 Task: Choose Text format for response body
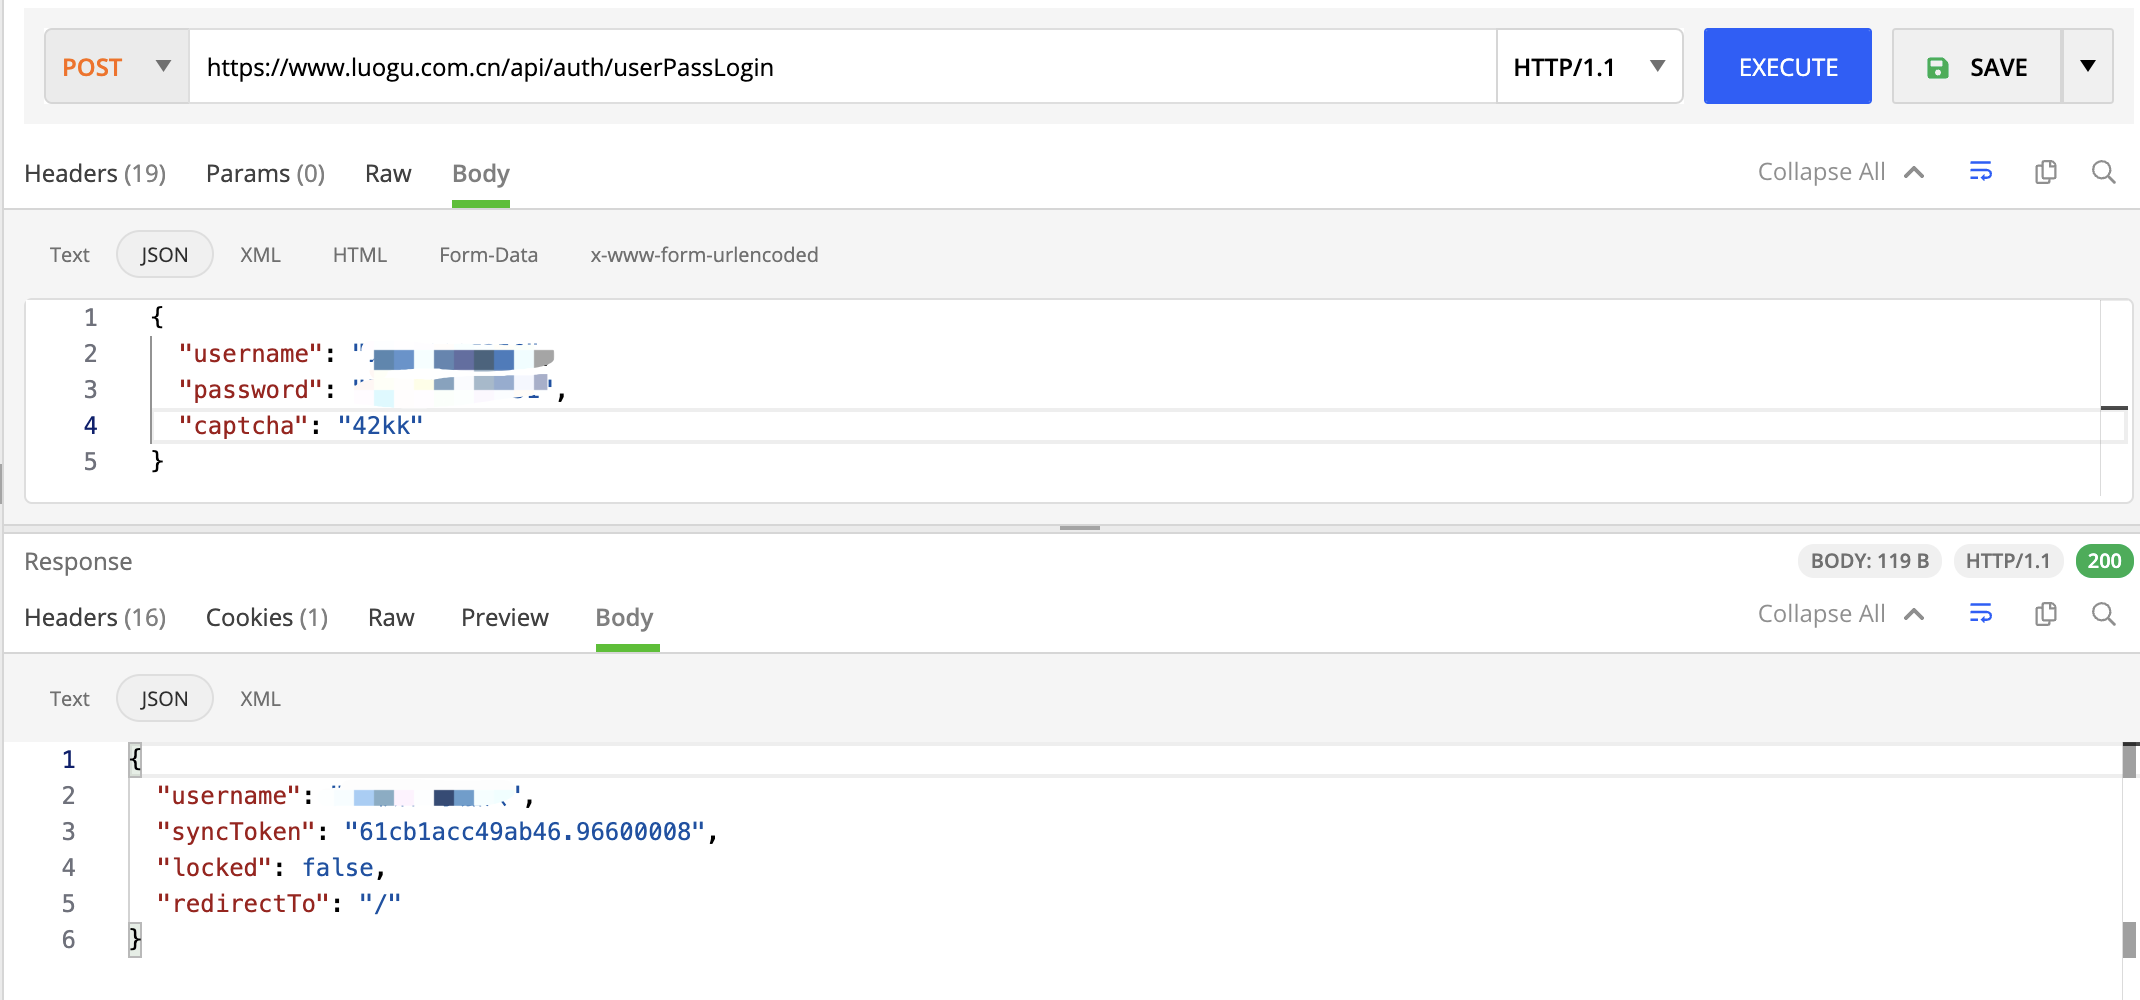[x=70, y=699]
